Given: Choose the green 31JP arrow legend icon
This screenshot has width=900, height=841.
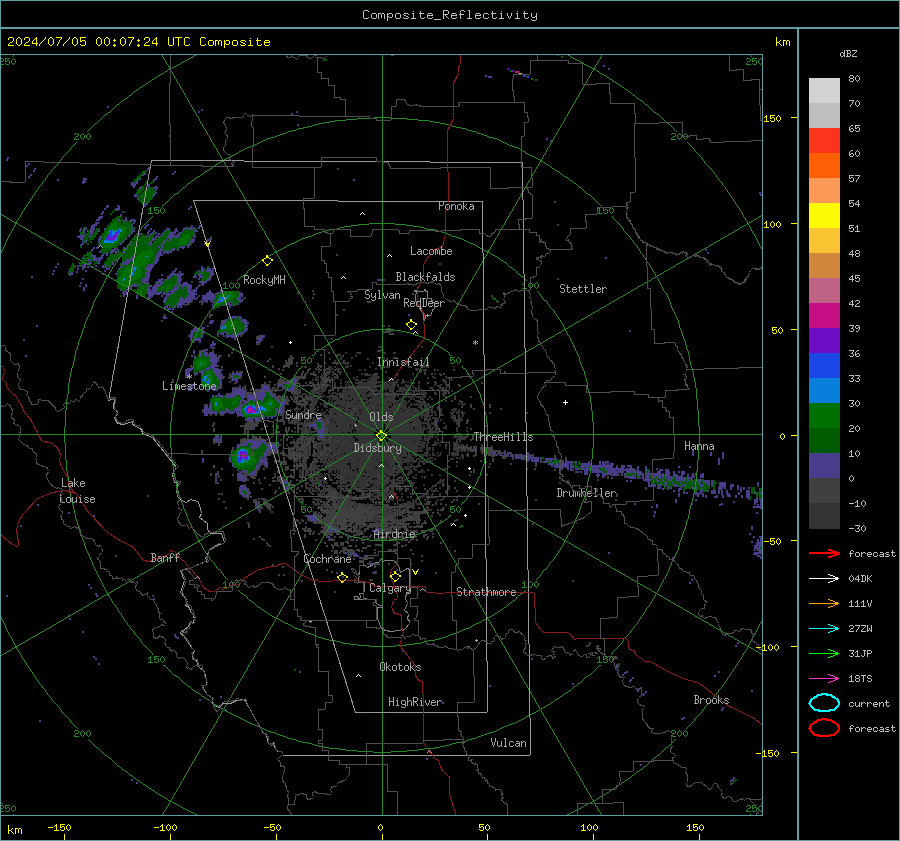Looking at the screenshot, I should pyautogui.click(x=824, y=653).
